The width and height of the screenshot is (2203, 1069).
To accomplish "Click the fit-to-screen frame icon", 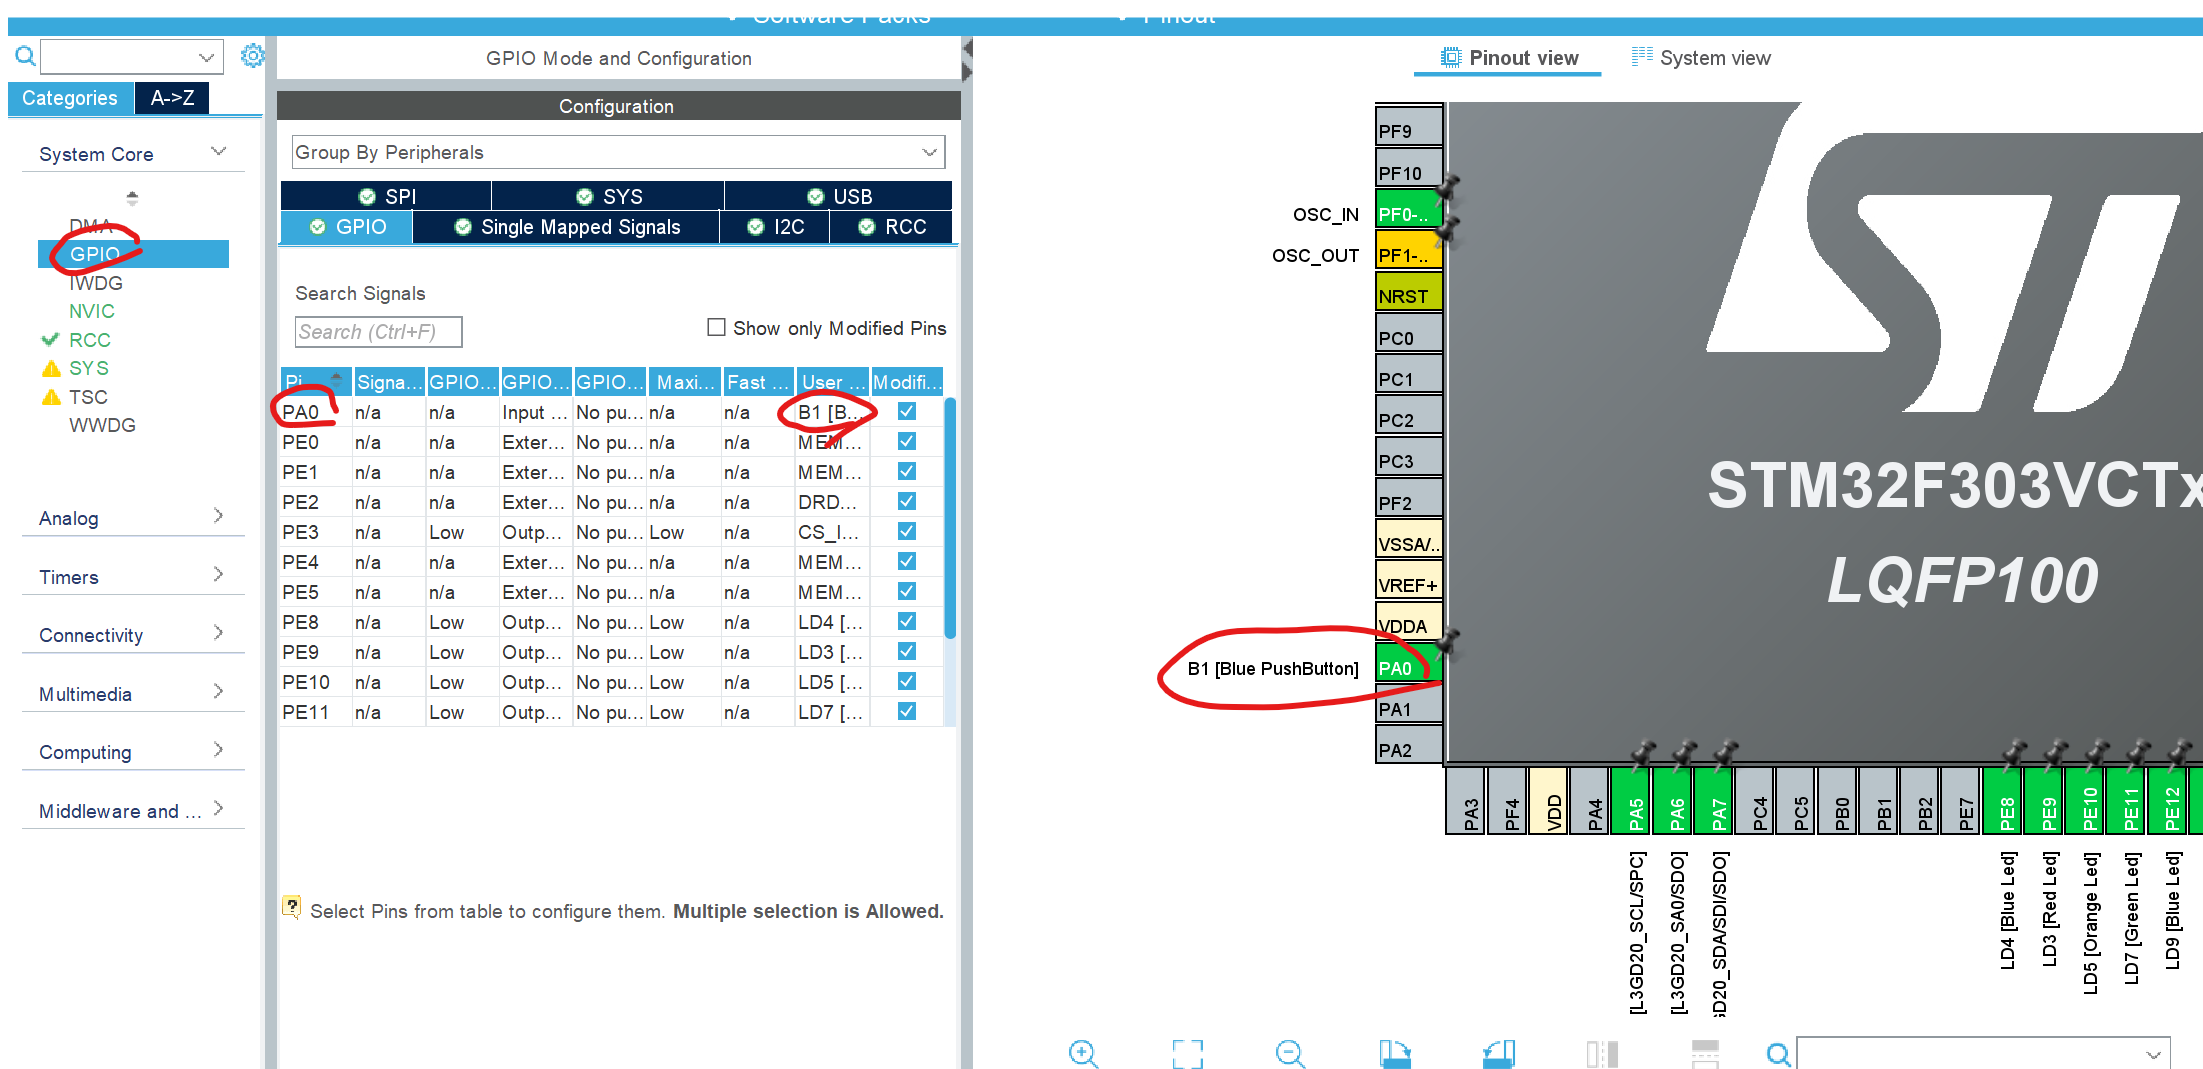I will tap(1187, 1053).
